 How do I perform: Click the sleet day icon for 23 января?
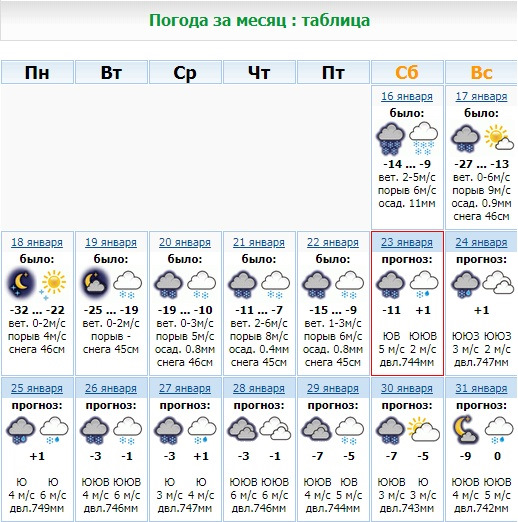coord(424,284)
